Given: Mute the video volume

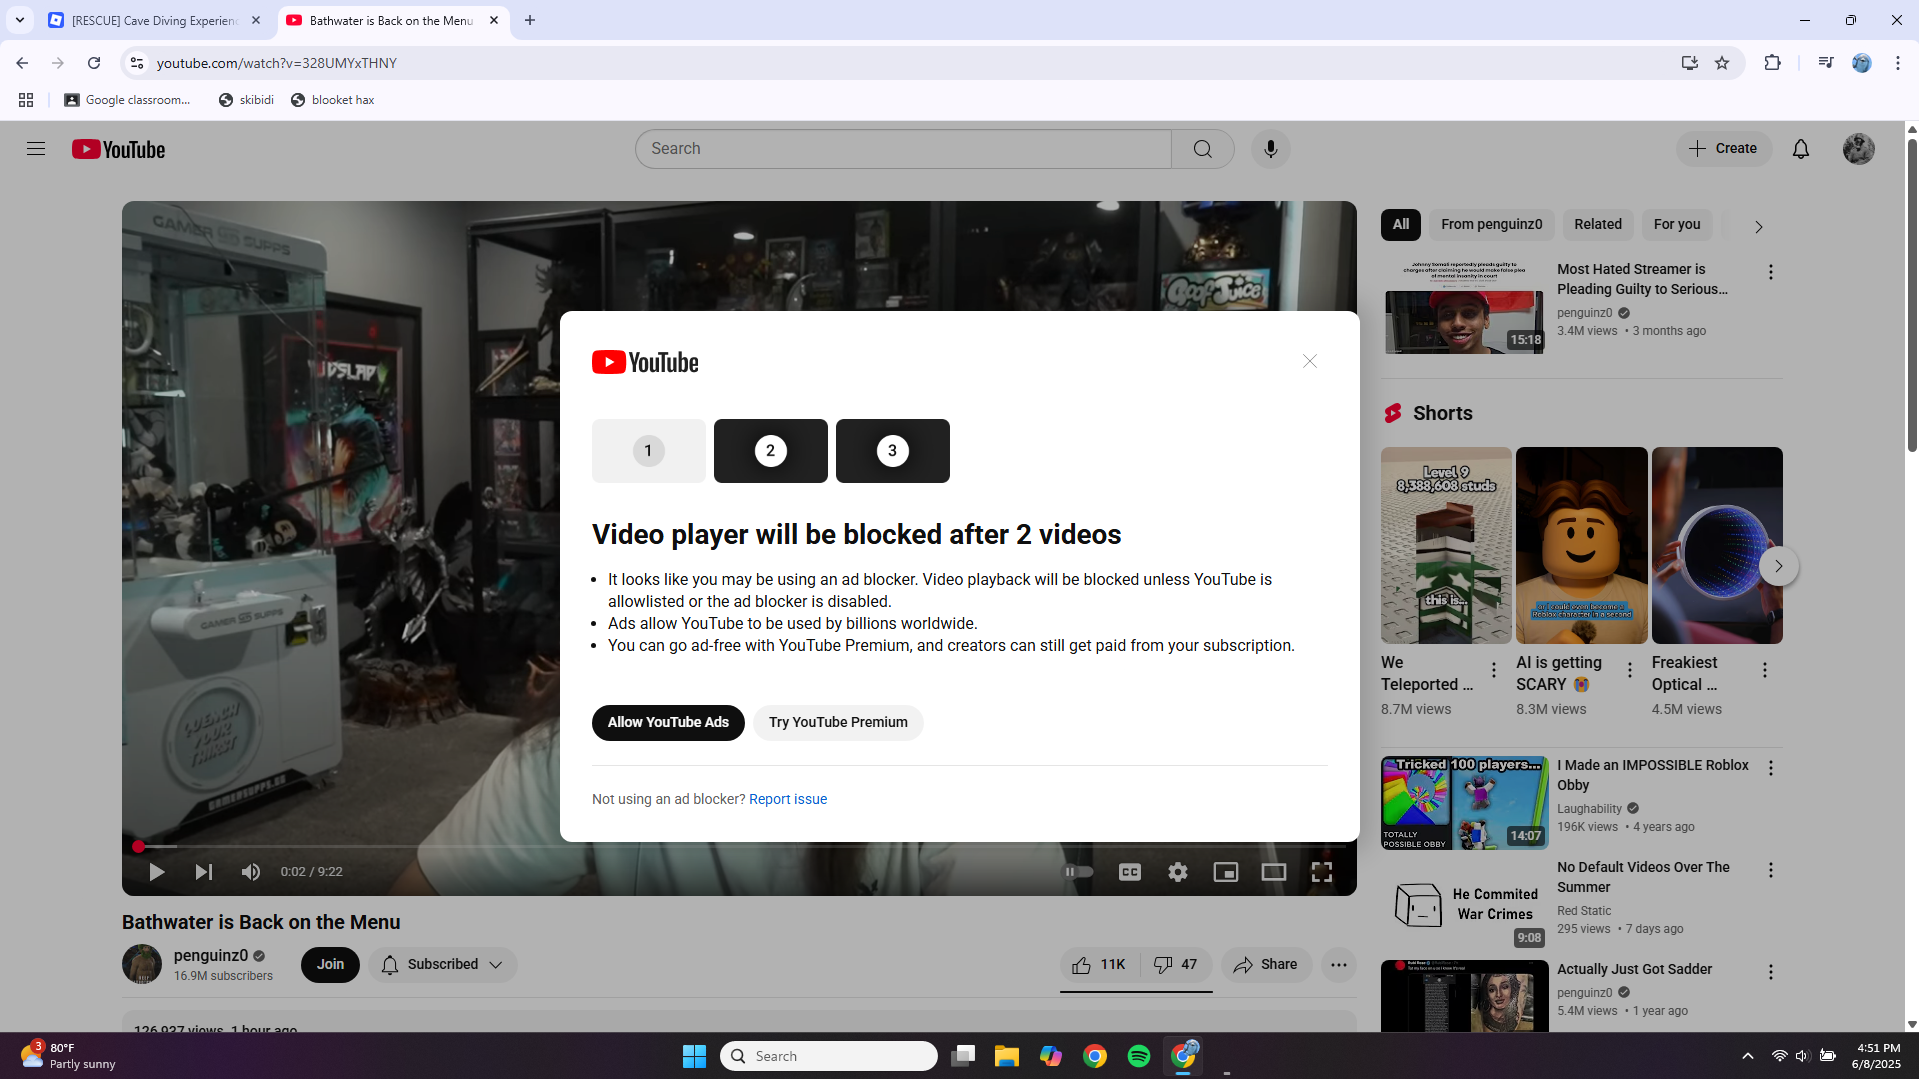Looking at the screenshot, I should [250, 872].
